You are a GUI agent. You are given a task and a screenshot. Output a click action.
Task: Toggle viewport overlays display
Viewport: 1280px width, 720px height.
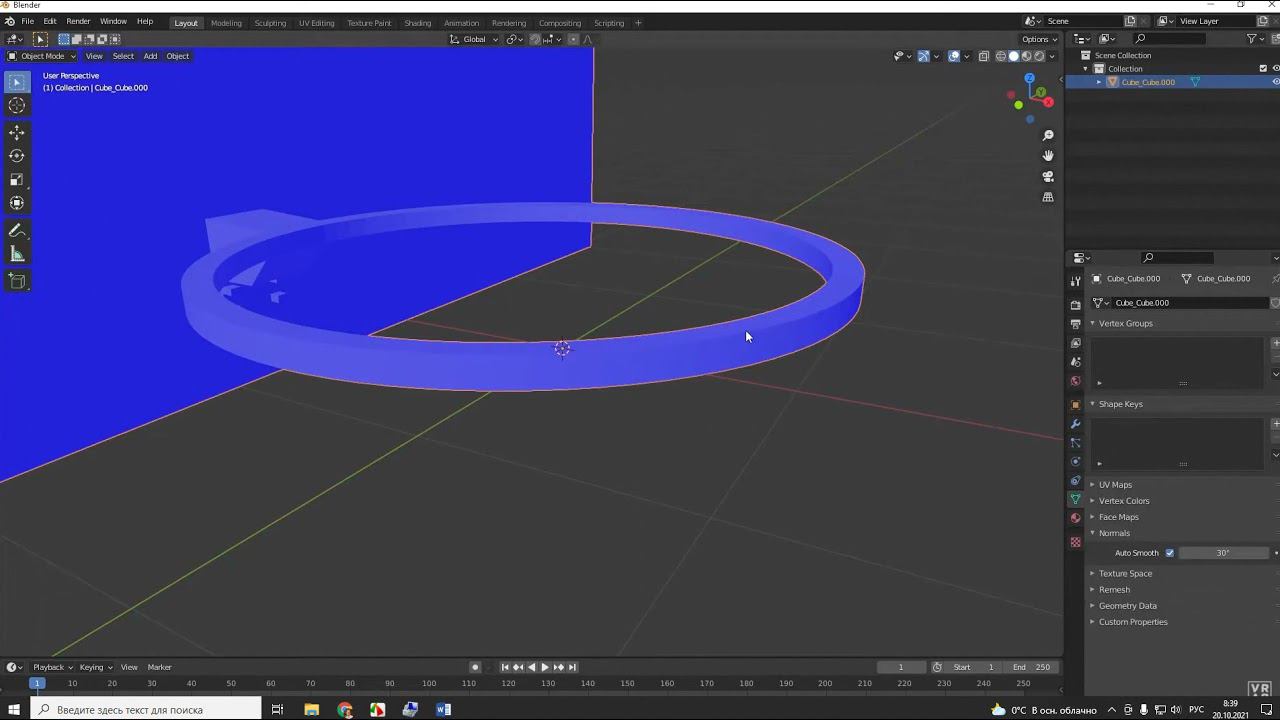click(954, 56)
